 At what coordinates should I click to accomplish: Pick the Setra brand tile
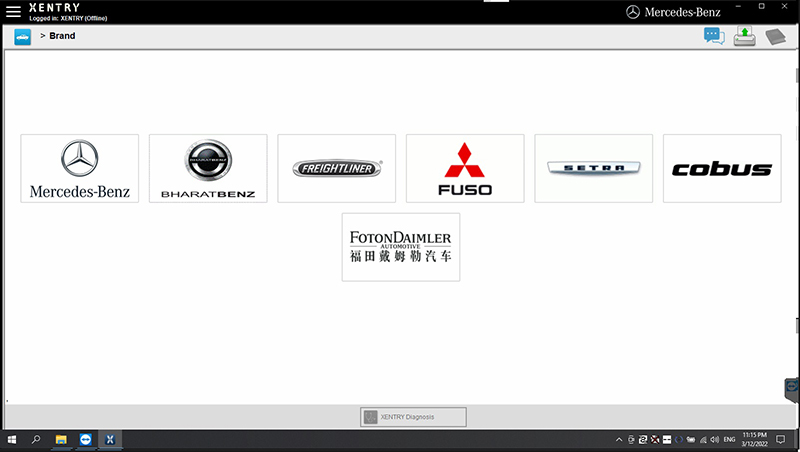[x=593, y=168]
